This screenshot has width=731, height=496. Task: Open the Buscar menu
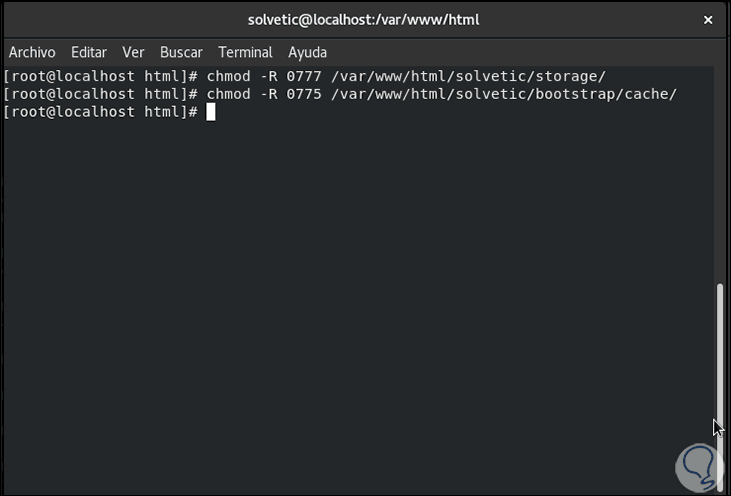point(181,52)
